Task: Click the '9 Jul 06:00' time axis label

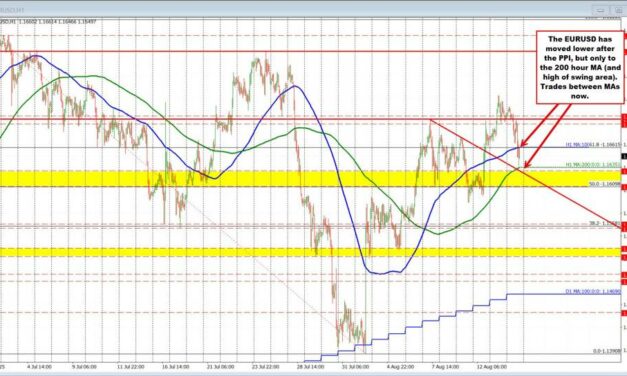Action: [x=84, y=366]
